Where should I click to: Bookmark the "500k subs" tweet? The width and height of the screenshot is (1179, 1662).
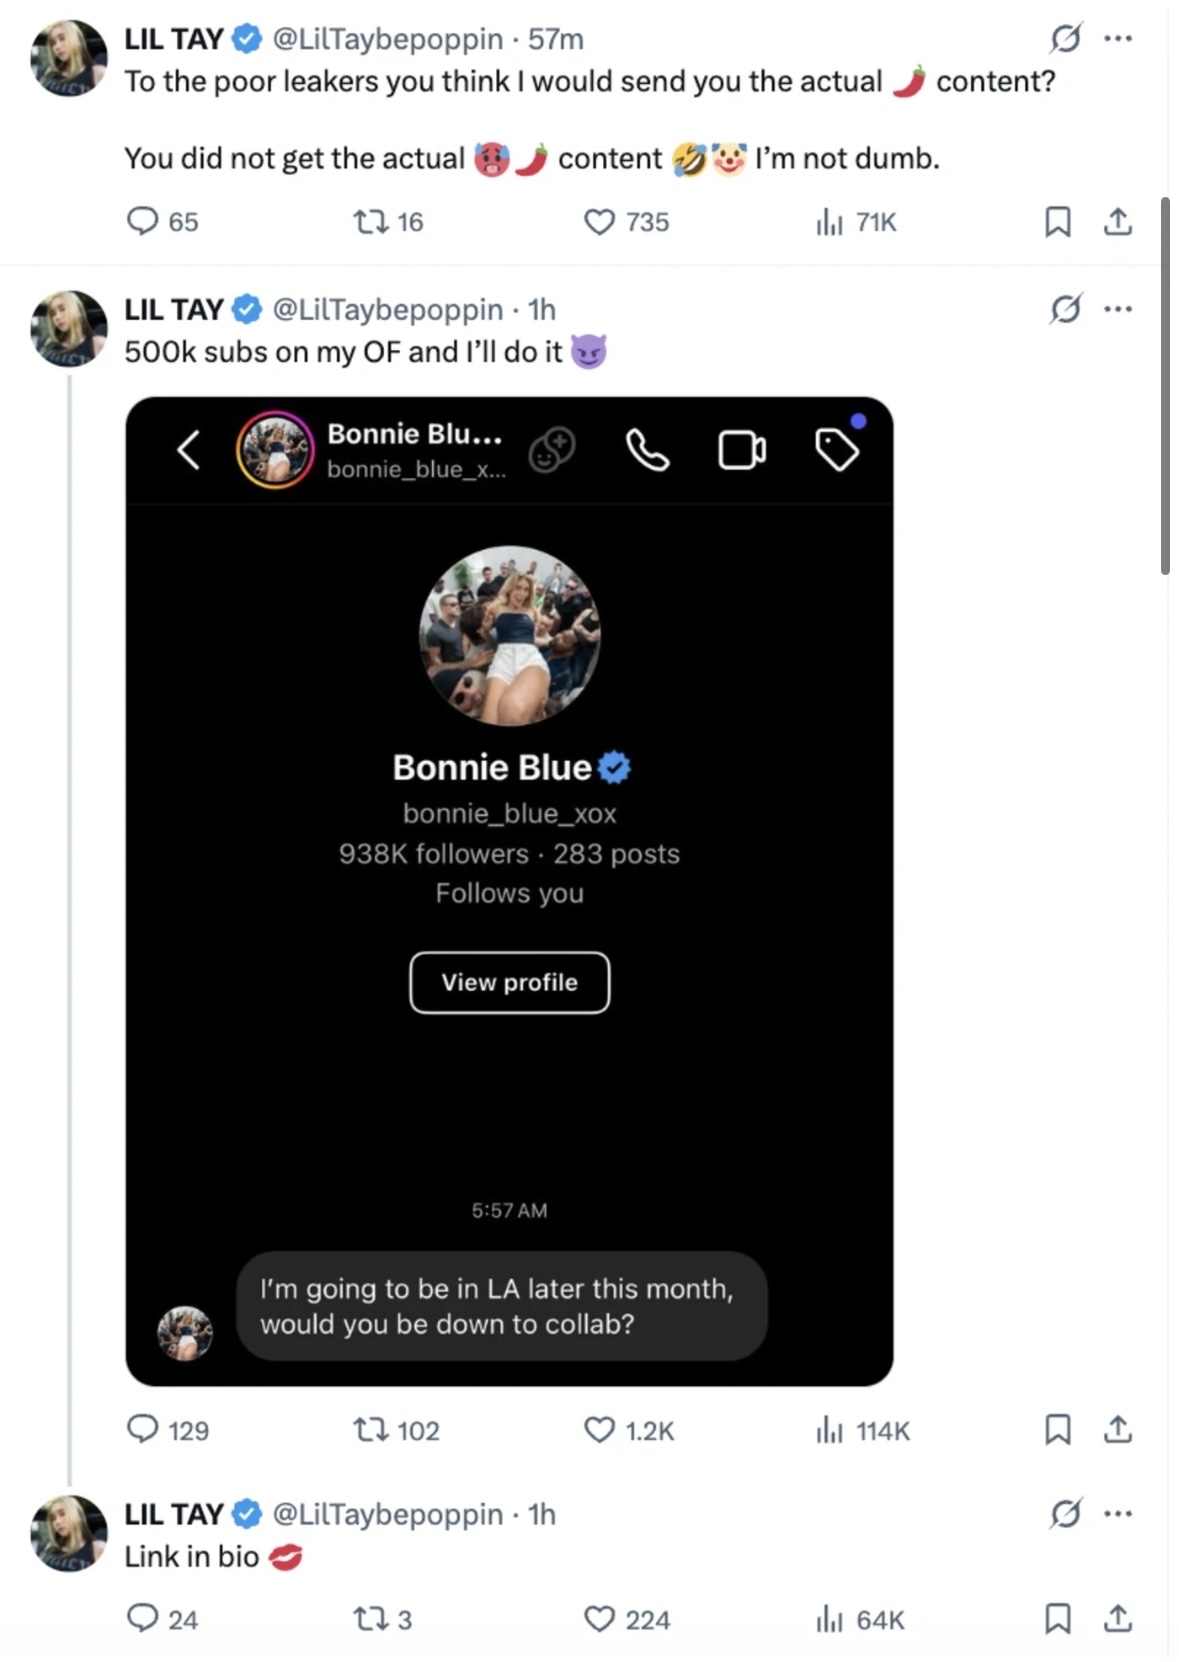[1057, 1430]
